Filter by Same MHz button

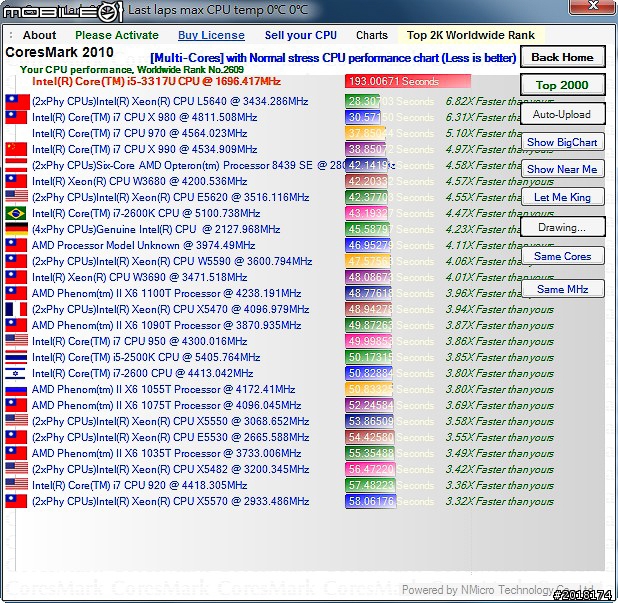pyautogui.click(x=562, y=289)
